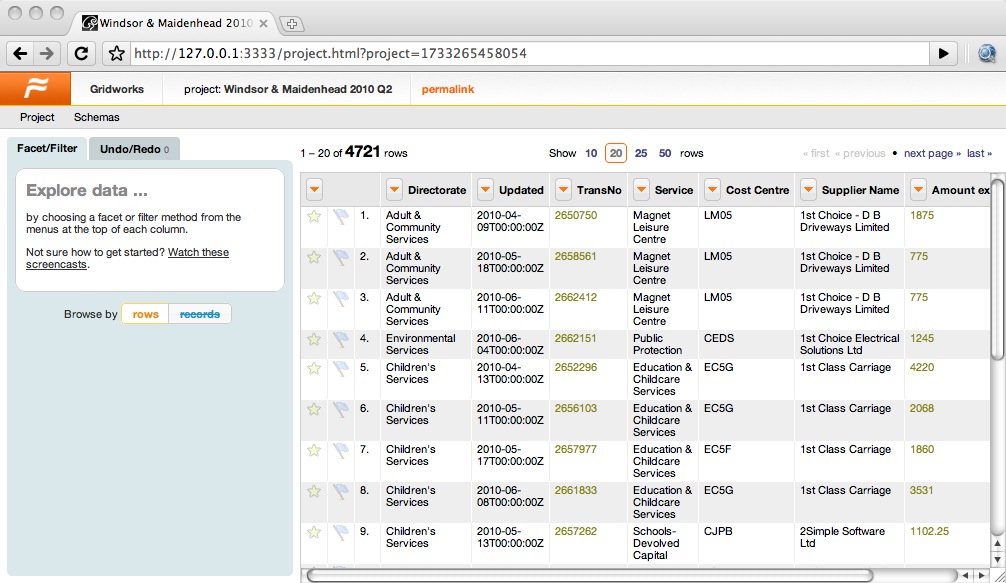
Task: Toggle the star on row 9
Action: pos(314,532)
